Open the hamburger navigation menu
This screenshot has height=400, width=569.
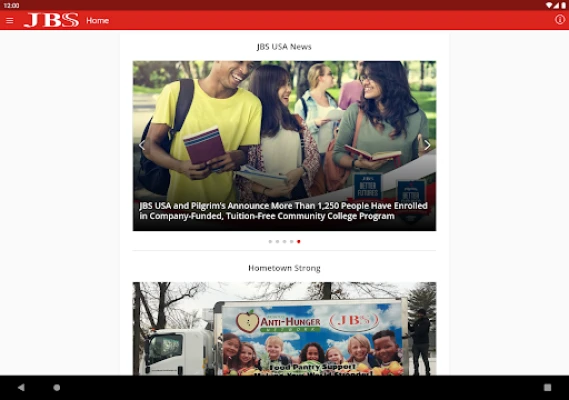10,21
